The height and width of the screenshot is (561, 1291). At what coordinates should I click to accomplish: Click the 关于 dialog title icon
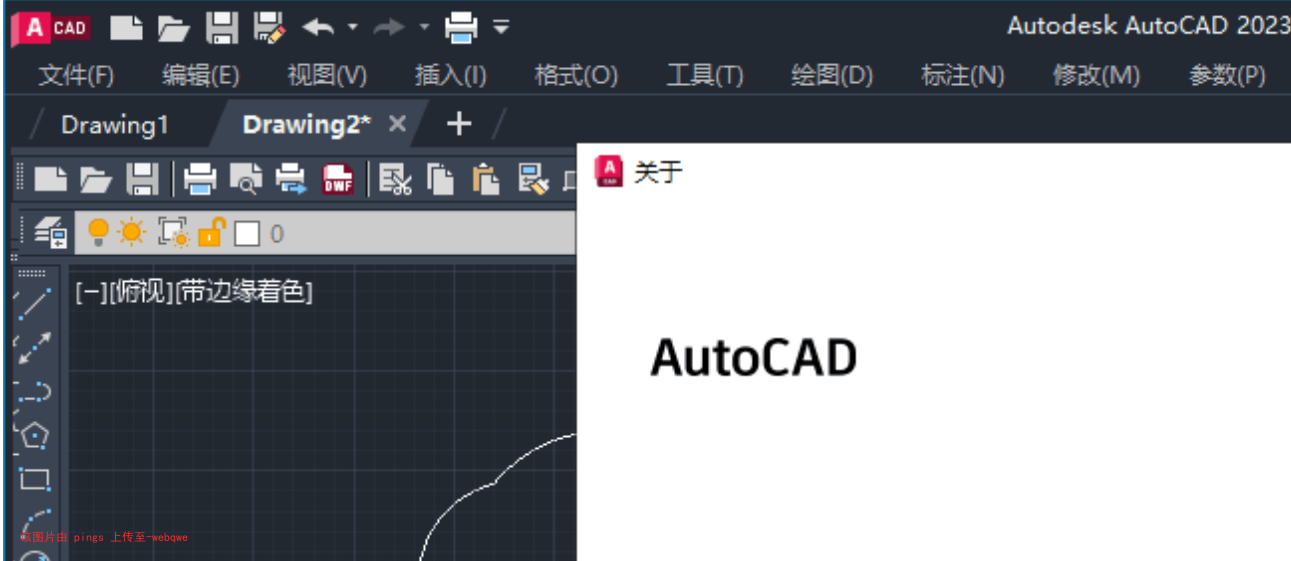pyautogui.click(x=608, y=172)
